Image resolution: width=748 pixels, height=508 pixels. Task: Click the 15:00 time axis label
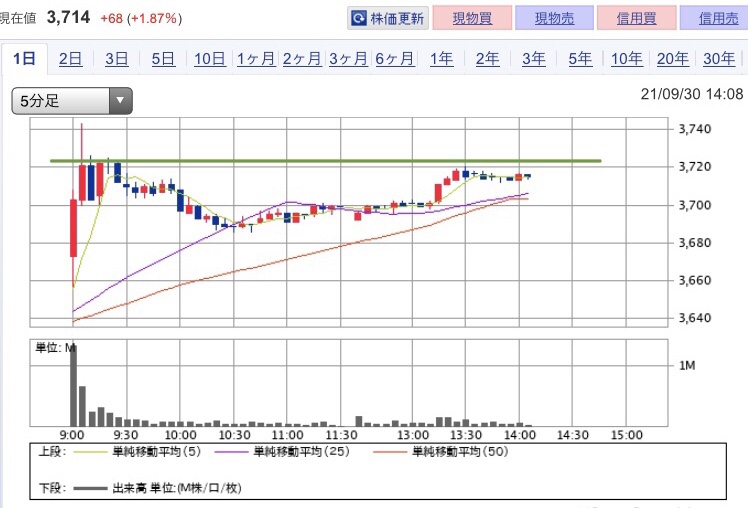pos(627,435)
